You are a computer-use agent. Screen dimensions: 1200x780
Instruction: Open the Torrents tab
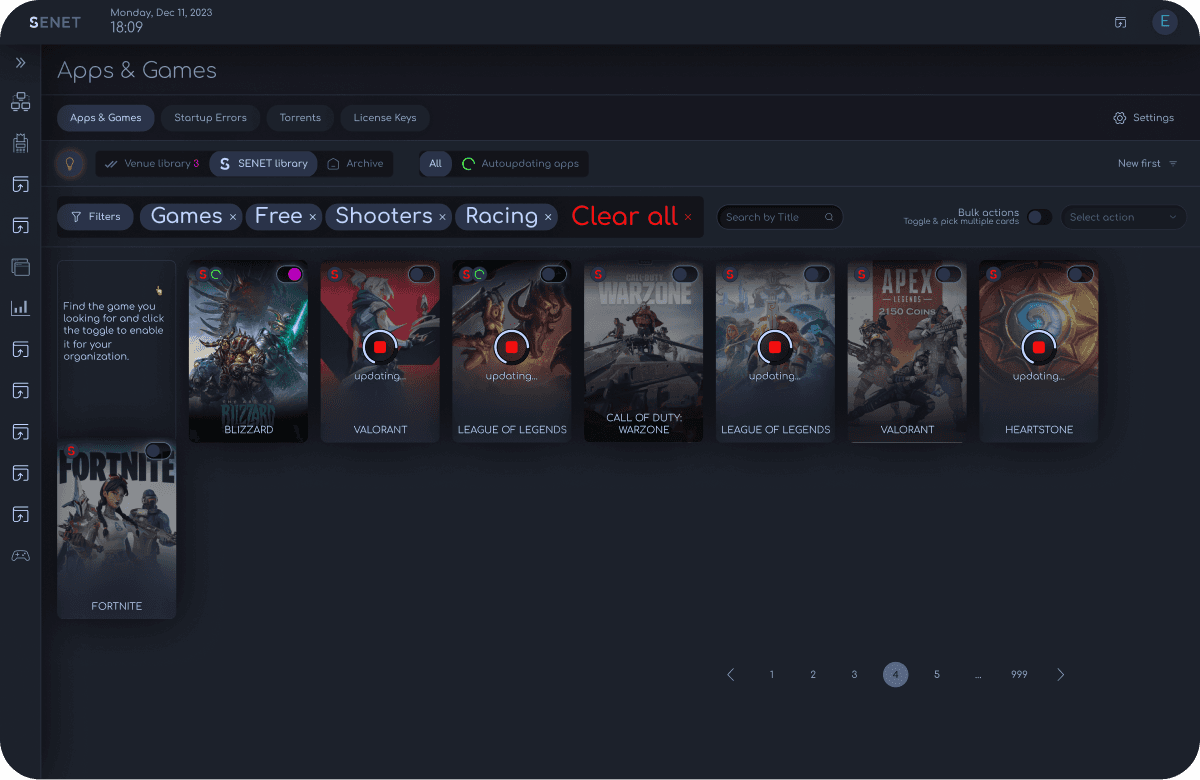click(300, 118)
